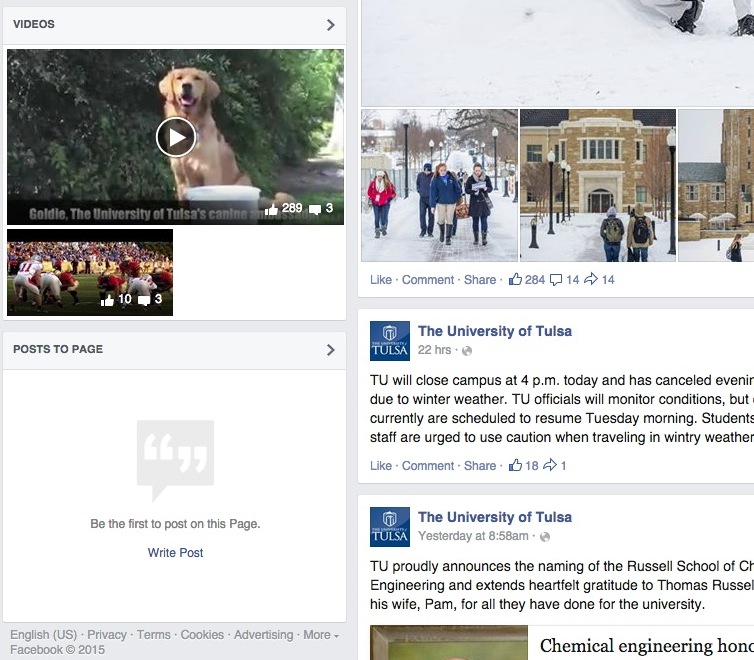Click the Yesterday at 8:58am timestamp
The width and height of the screenshot is (754, 660).
[473, 536]
